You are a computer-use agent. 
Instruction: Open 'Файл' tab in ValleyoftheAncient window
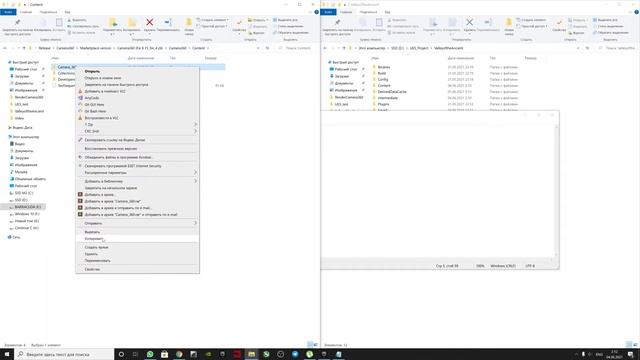click(x=328, y=12)
